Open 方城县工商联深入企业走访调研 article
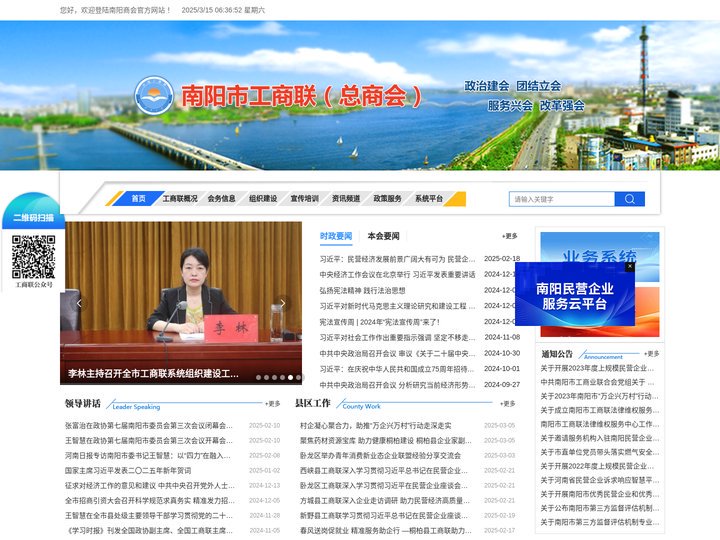The image size is (720, 540). click(385, 501)
